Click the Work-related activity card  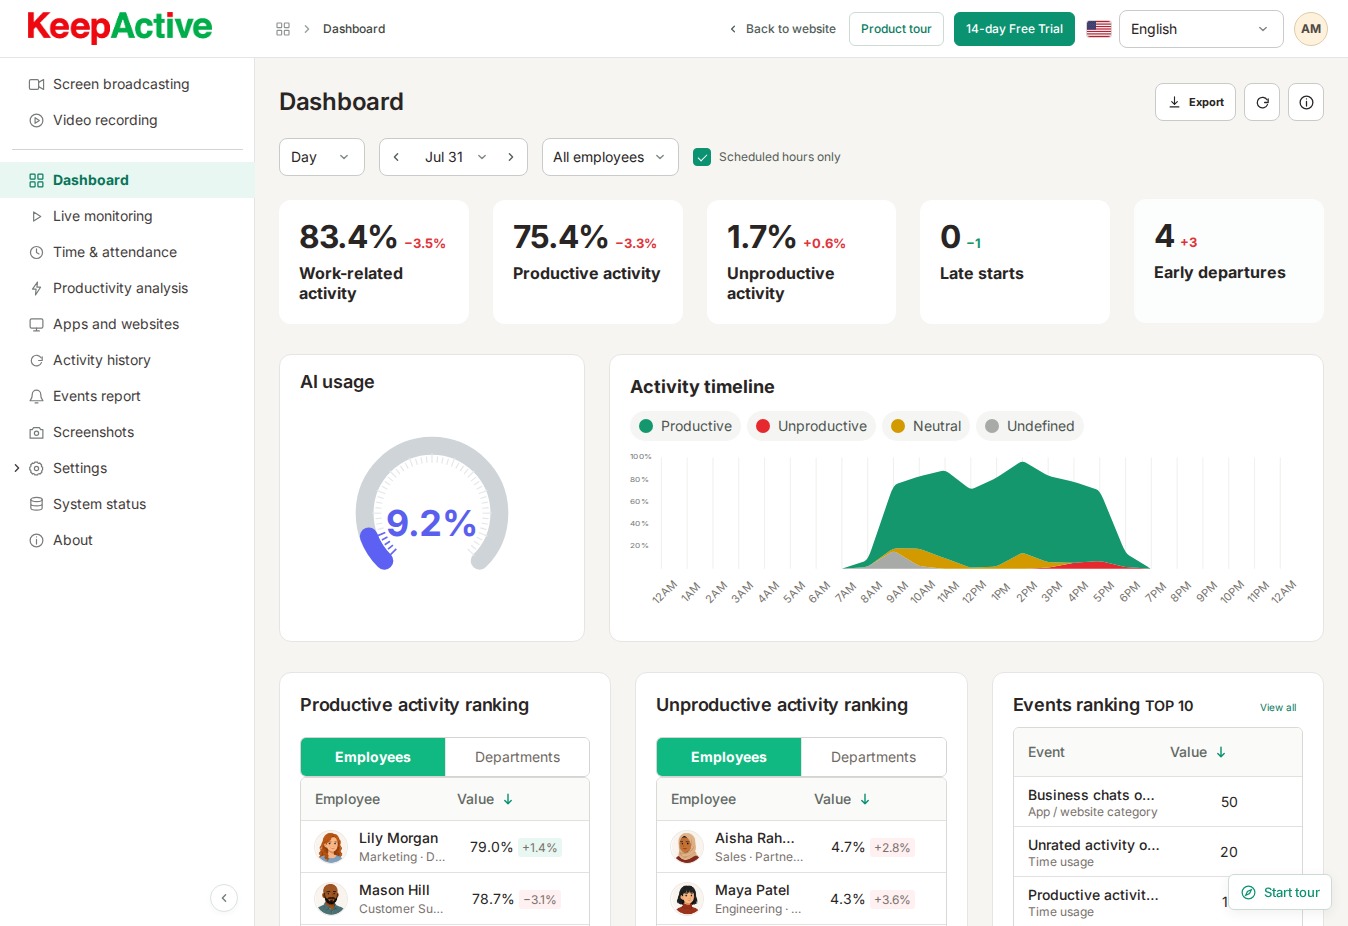click(374, 262)
